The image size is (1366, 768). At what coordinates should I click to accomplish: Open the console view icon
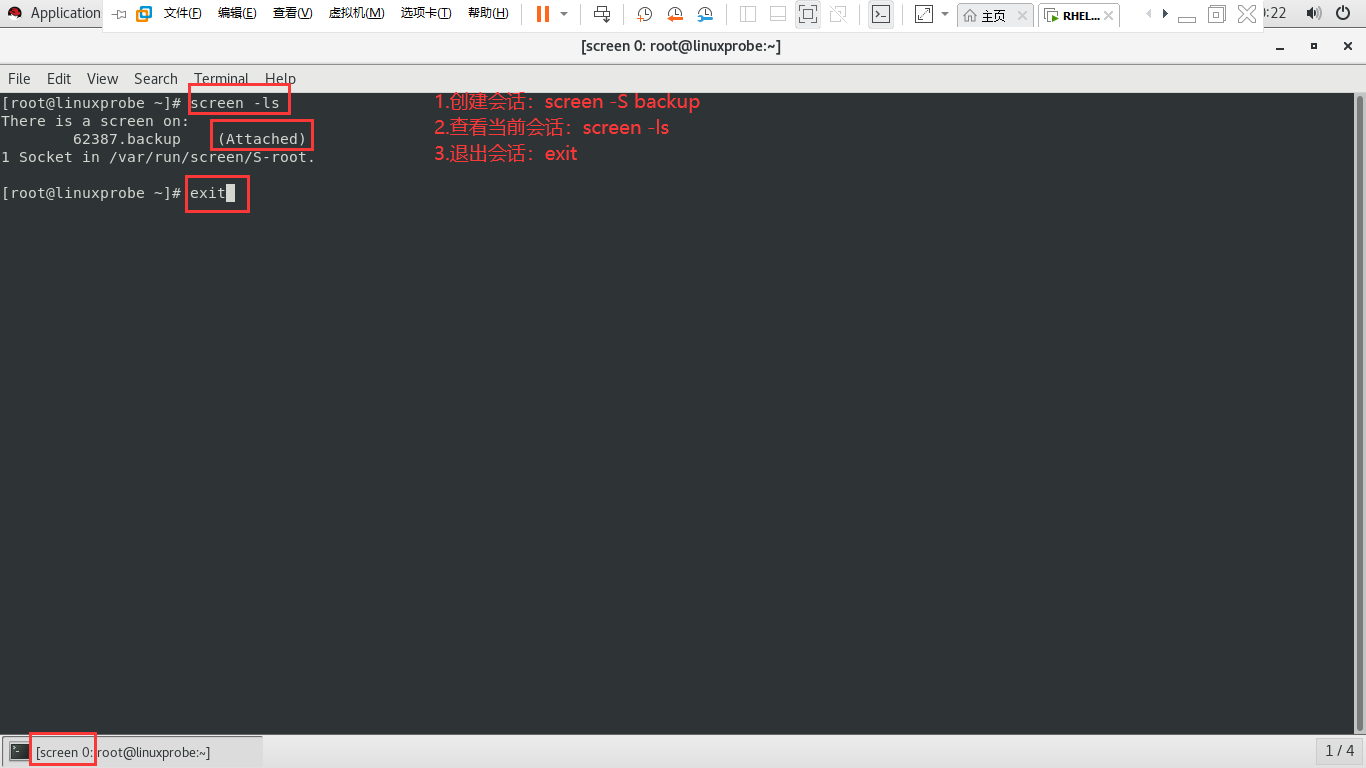[880, 14]
